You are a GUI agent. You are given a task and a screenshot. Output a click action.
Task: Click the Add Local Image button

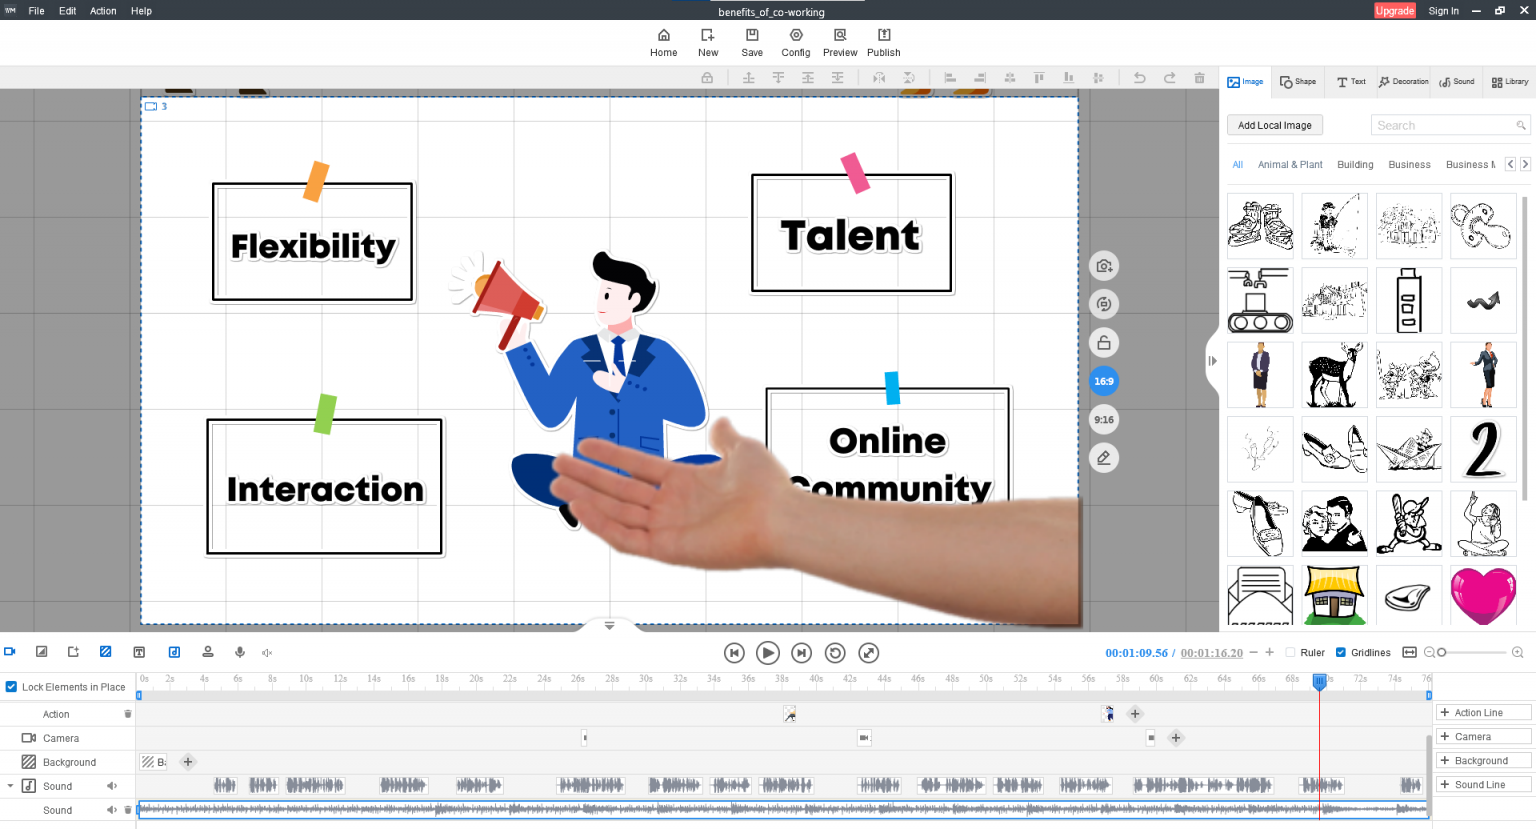pos(1274,125)
